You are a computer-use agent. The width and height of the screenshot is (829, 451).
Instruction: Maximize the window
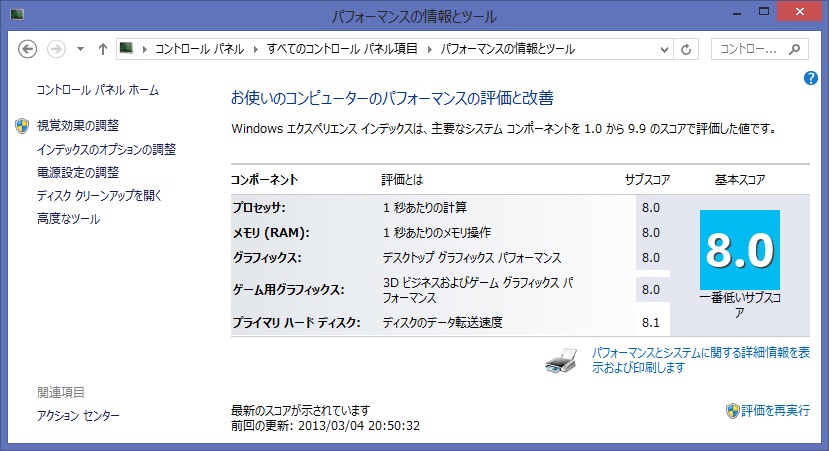(764, 12)
